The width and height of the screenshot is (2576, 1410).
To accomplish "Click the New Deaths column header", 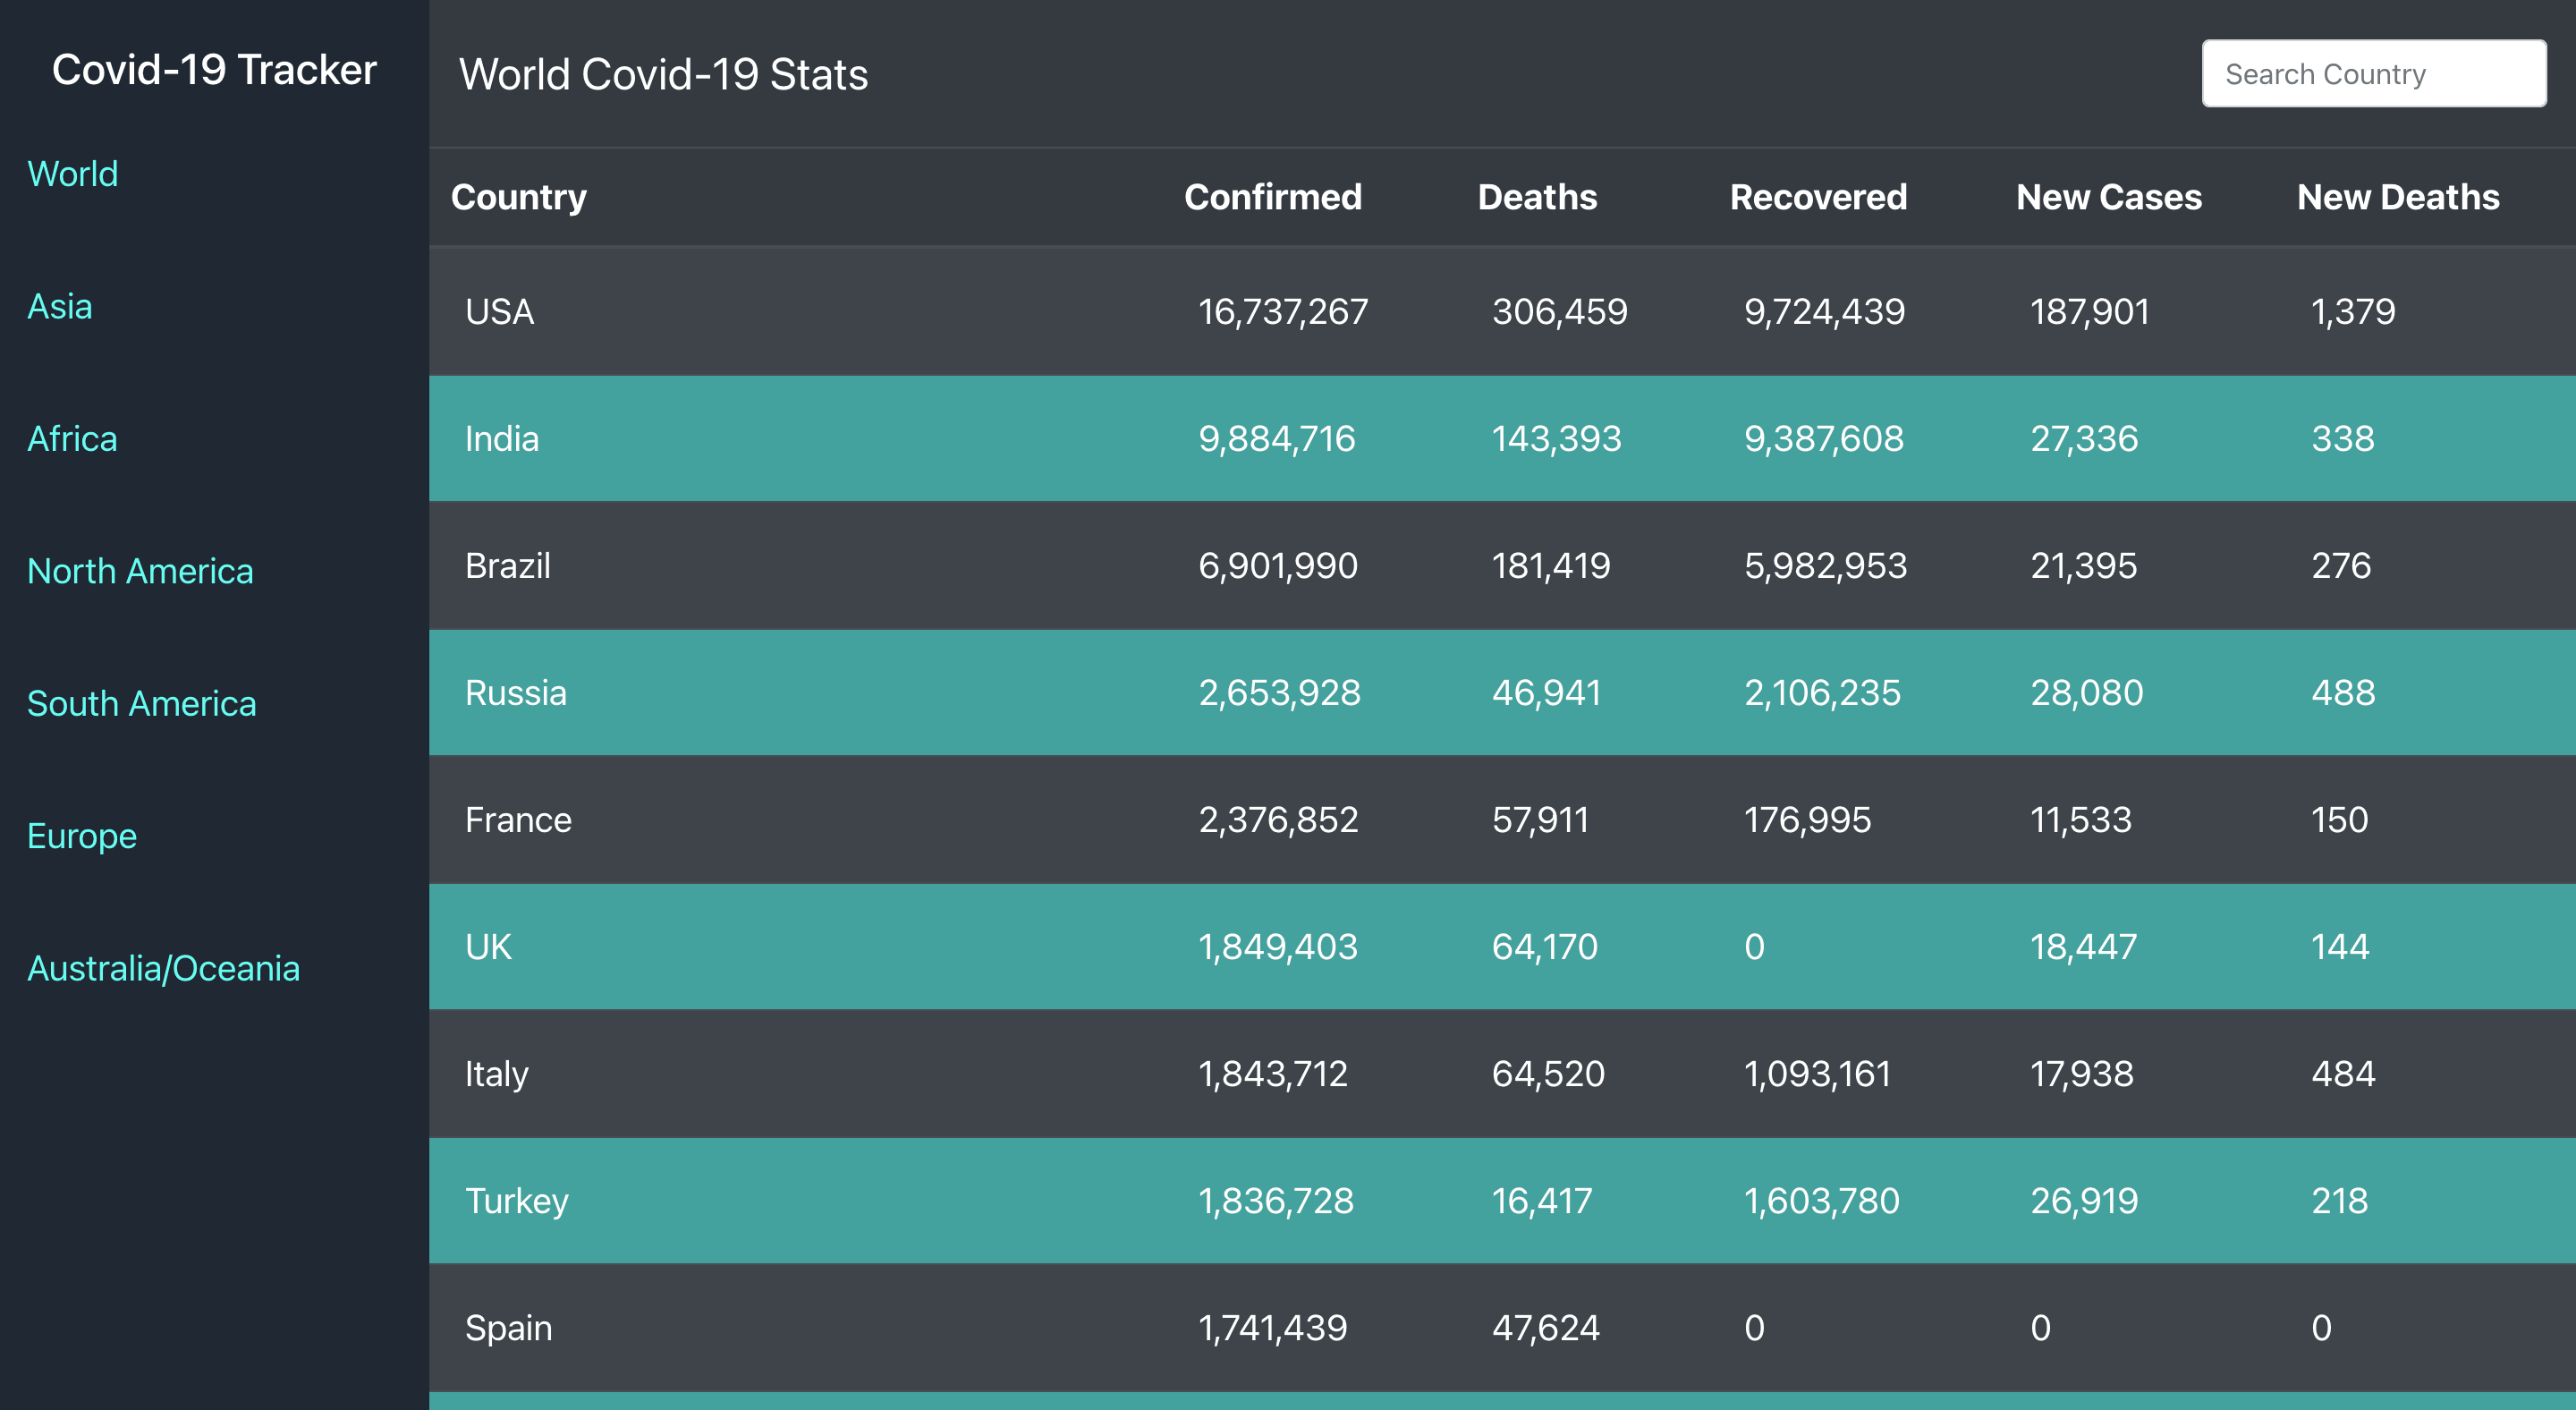I will pos(2398,197).
